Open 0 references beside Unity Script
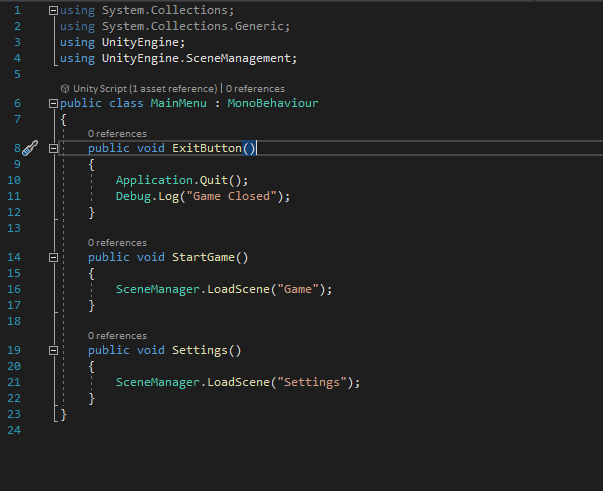This screenshot has width=603, height=491. 255,89
